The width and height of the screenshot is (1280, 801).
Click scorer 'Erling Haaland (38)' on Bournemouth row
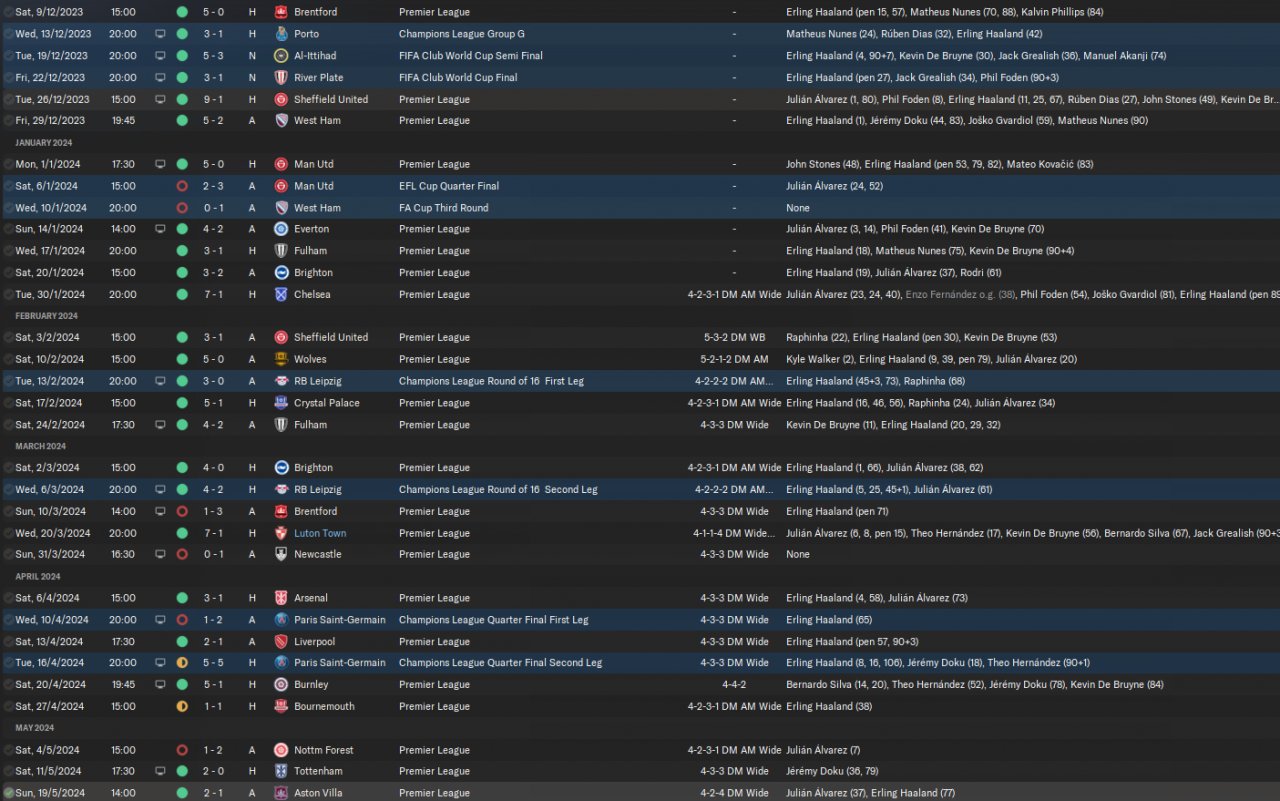click(x=829, y=706)
